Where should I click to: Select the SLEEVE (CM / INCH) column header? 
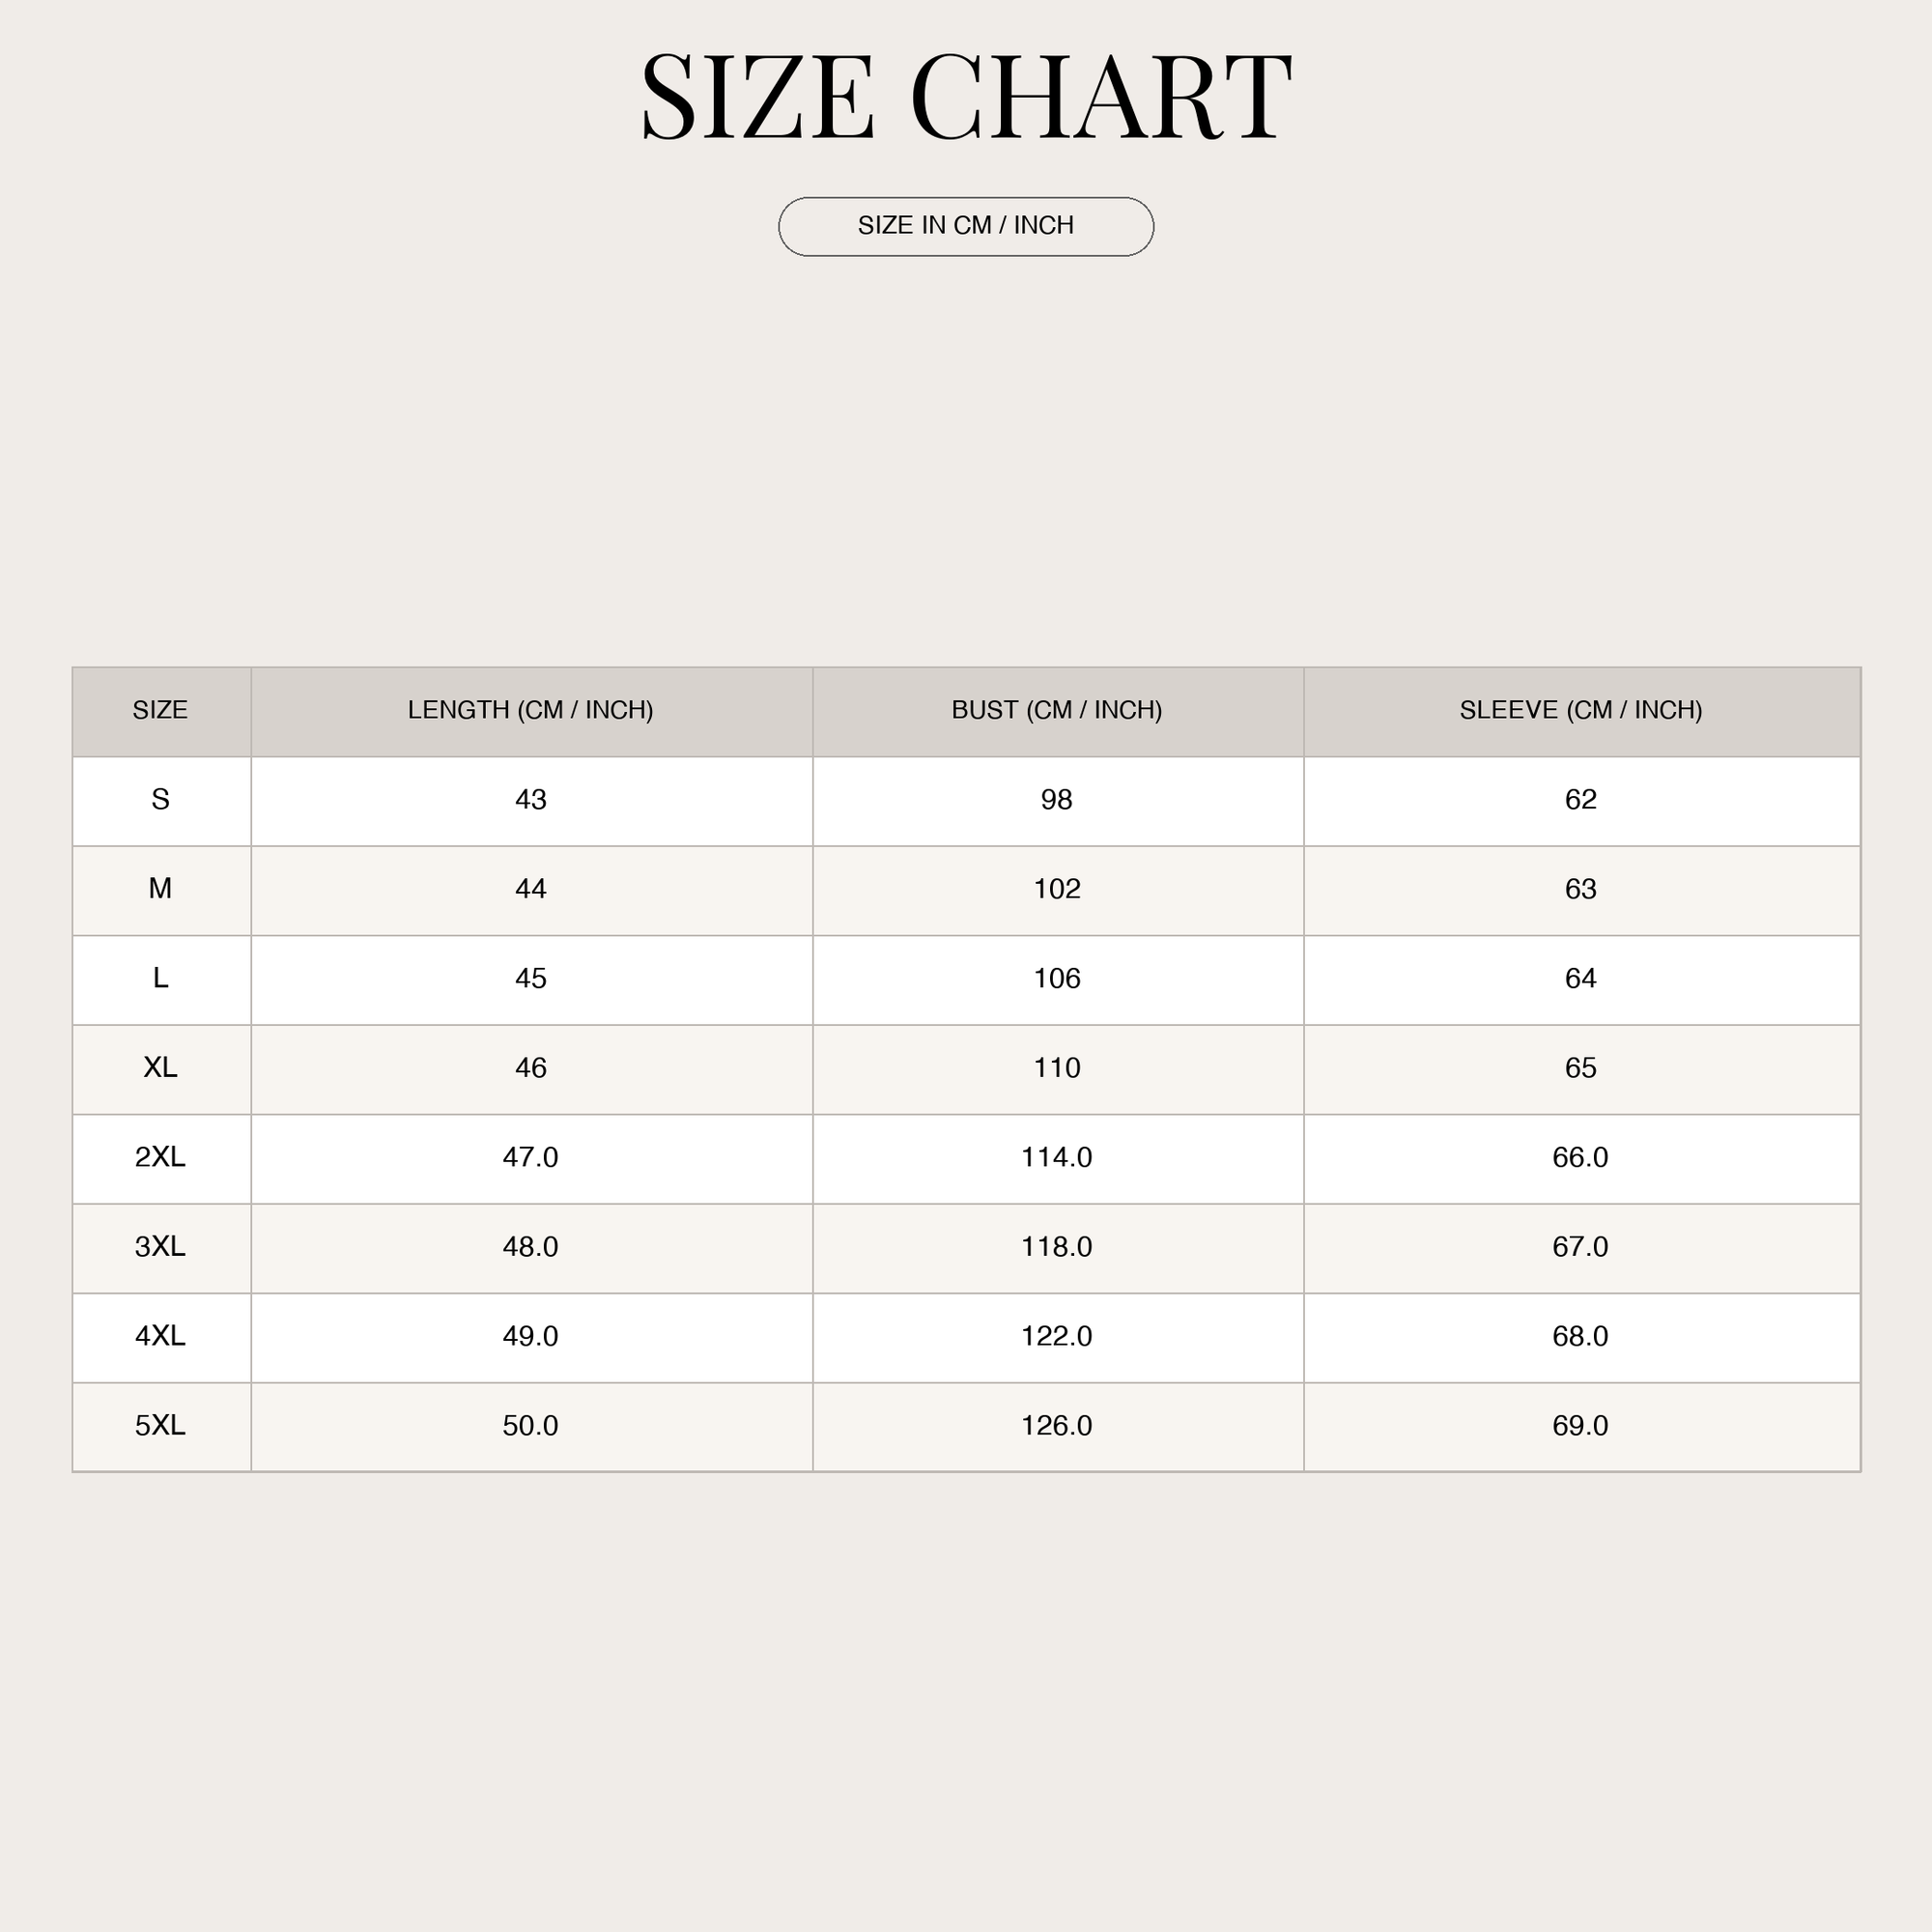point(1581,711)
